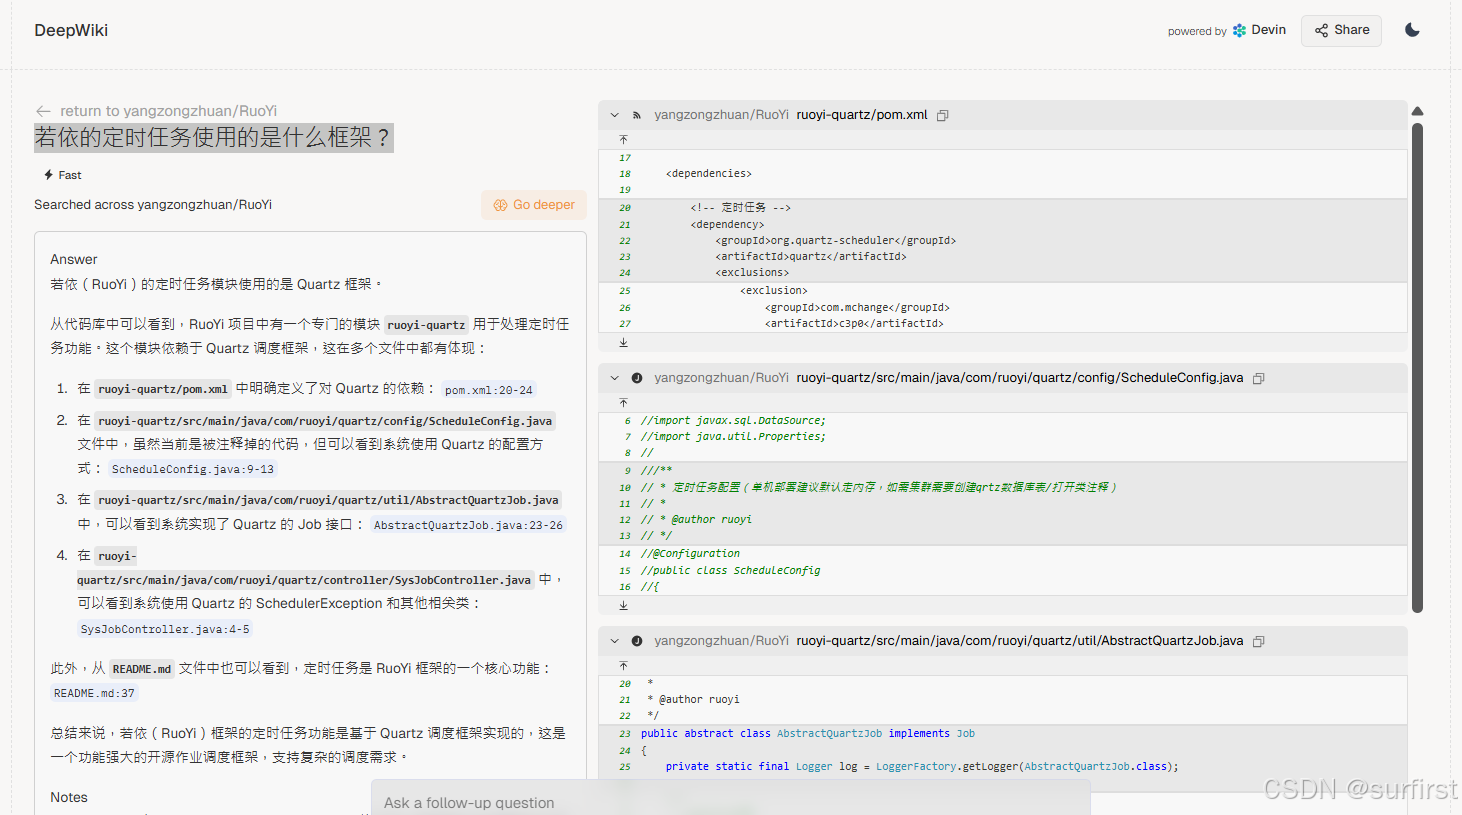Click line 15 public class ScheduleConfig
The height and width of the screenshot is (815, 1462).
[730, 571]
